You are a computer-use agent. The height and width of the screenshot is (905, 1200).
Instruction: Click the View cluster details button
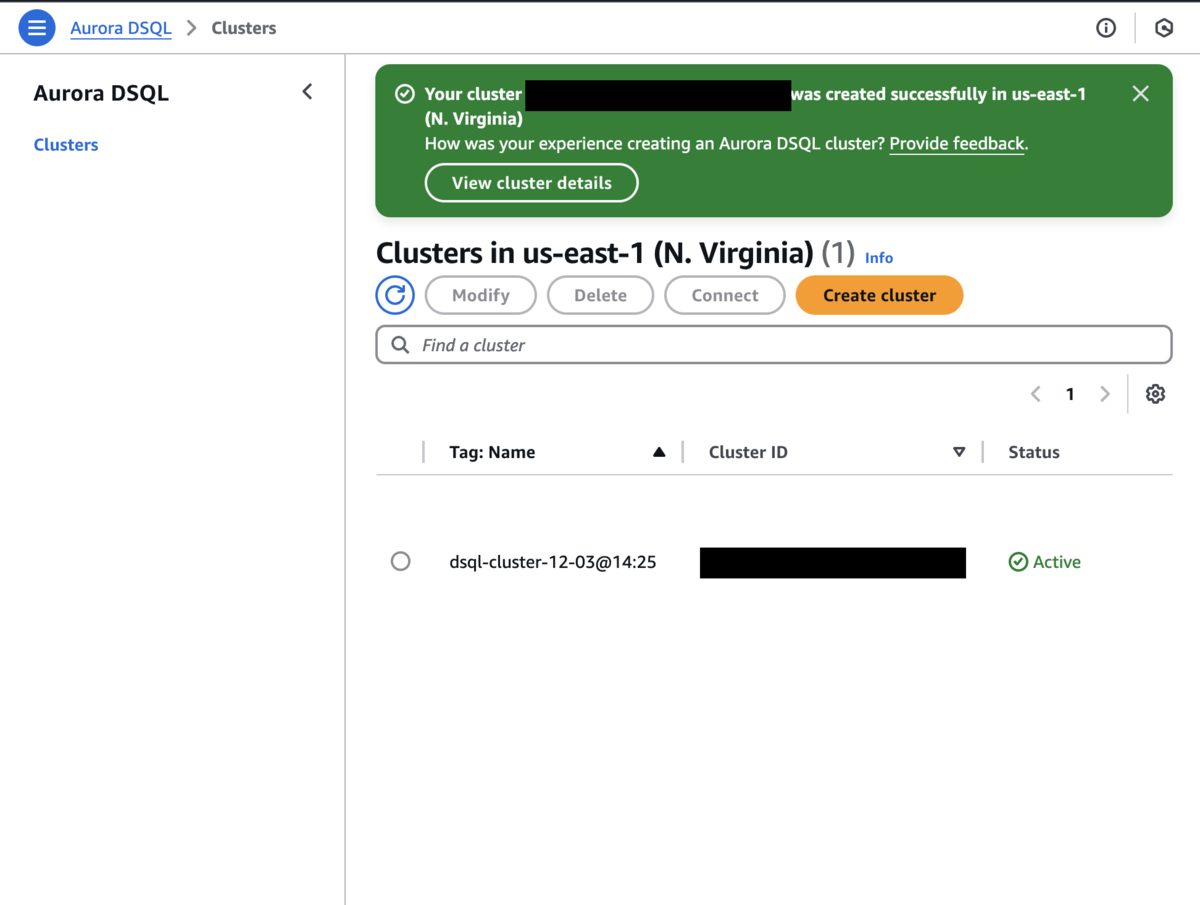(532, 183)
